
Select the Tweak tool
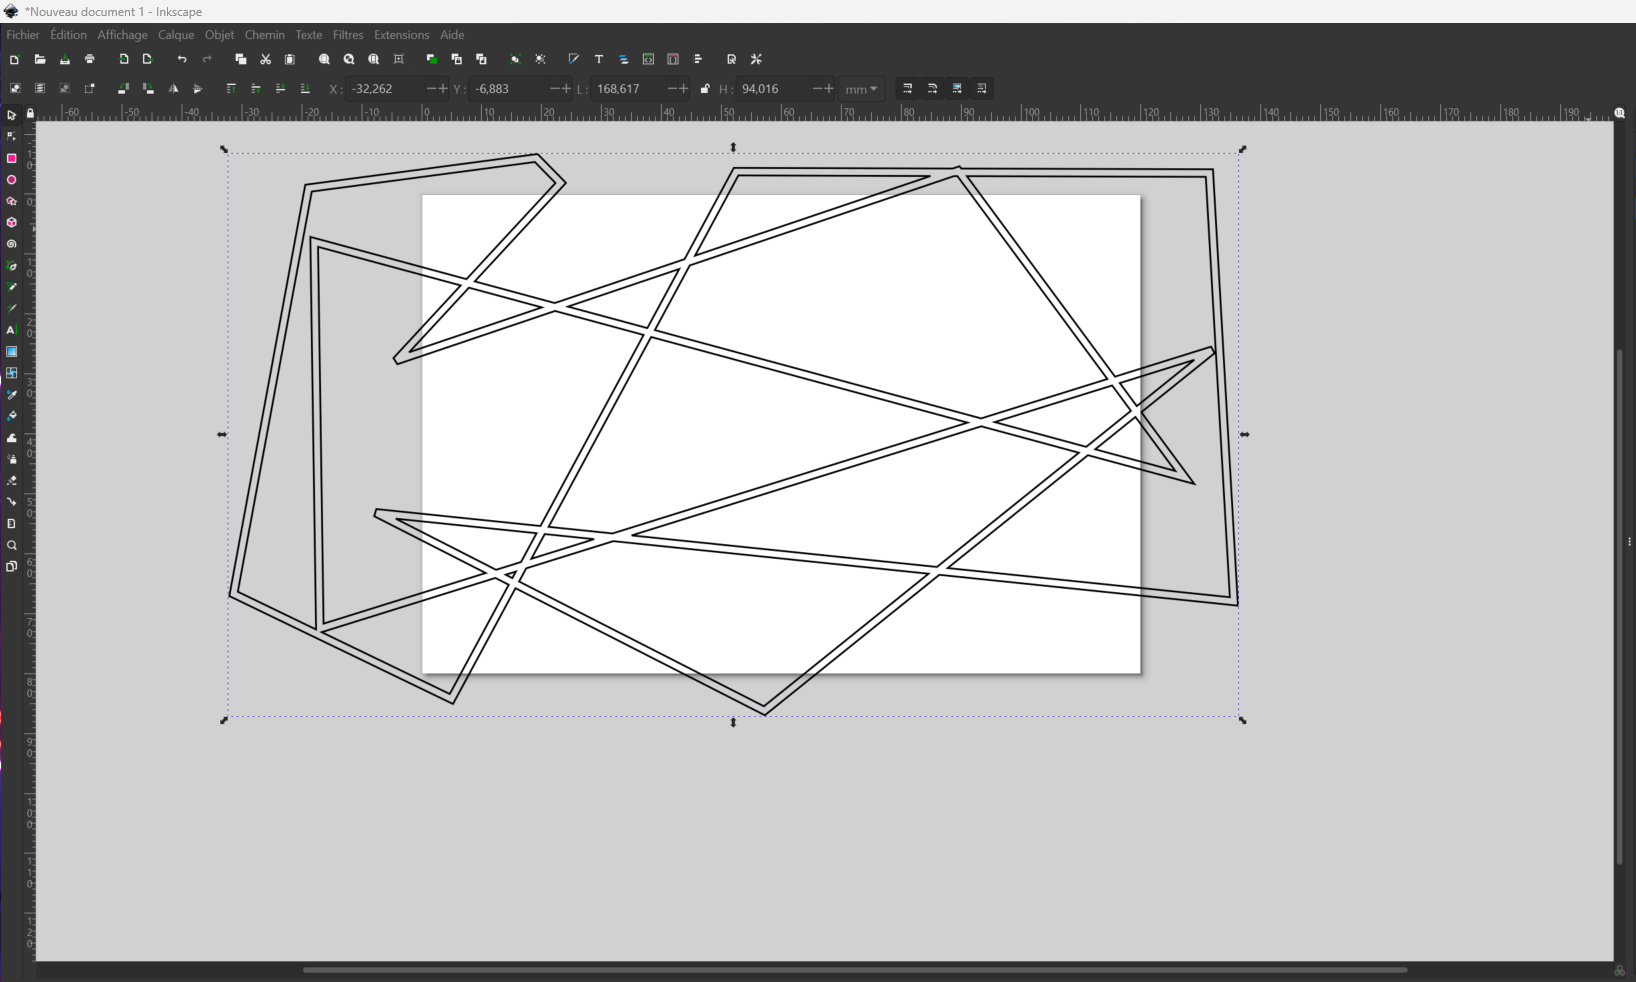(12, 438)
